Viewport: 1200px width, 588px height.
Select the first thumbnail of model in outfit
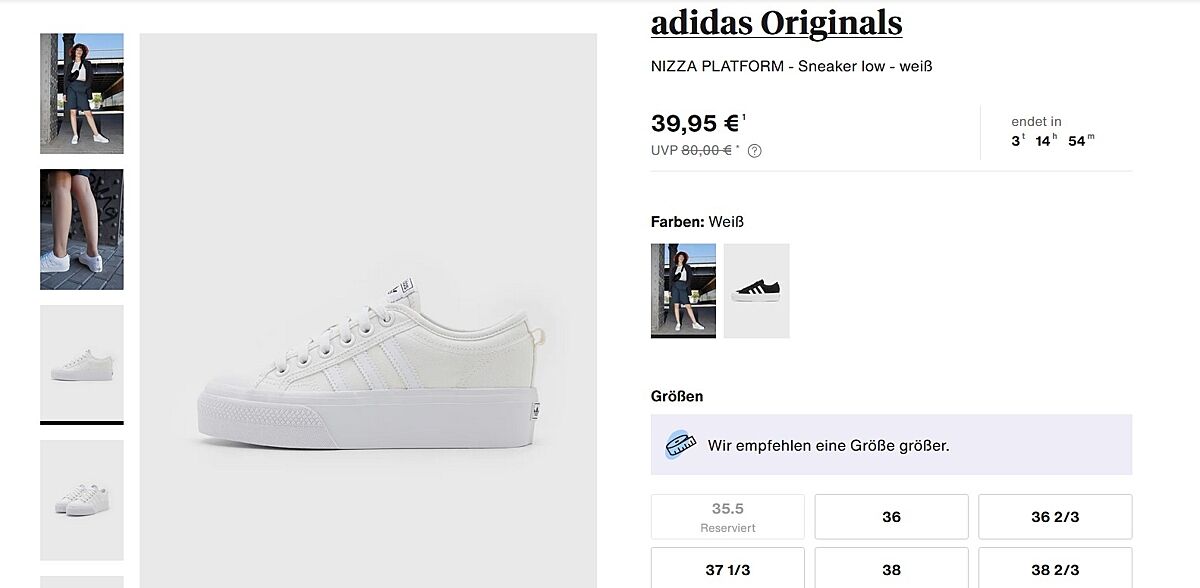[82, 93]
